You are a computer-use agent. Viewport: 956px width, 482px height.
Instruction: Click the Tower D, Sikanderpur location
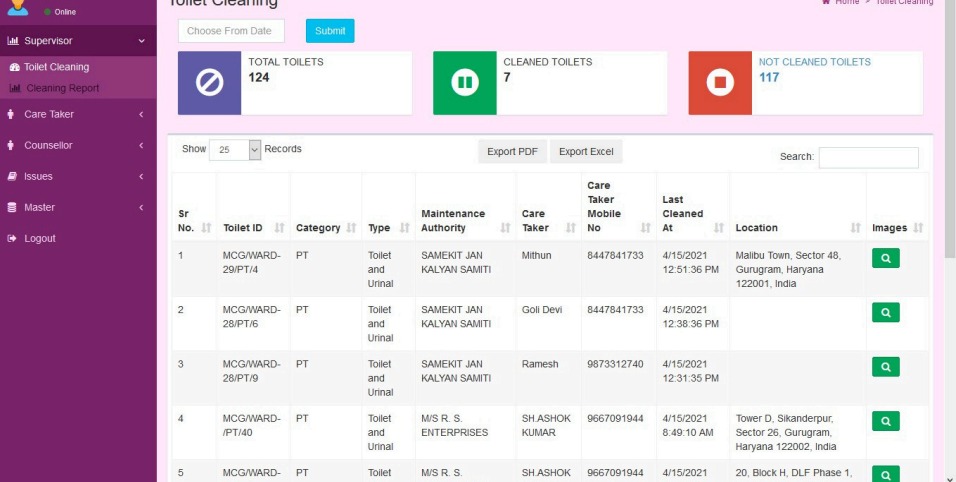(x=785, y=433)
